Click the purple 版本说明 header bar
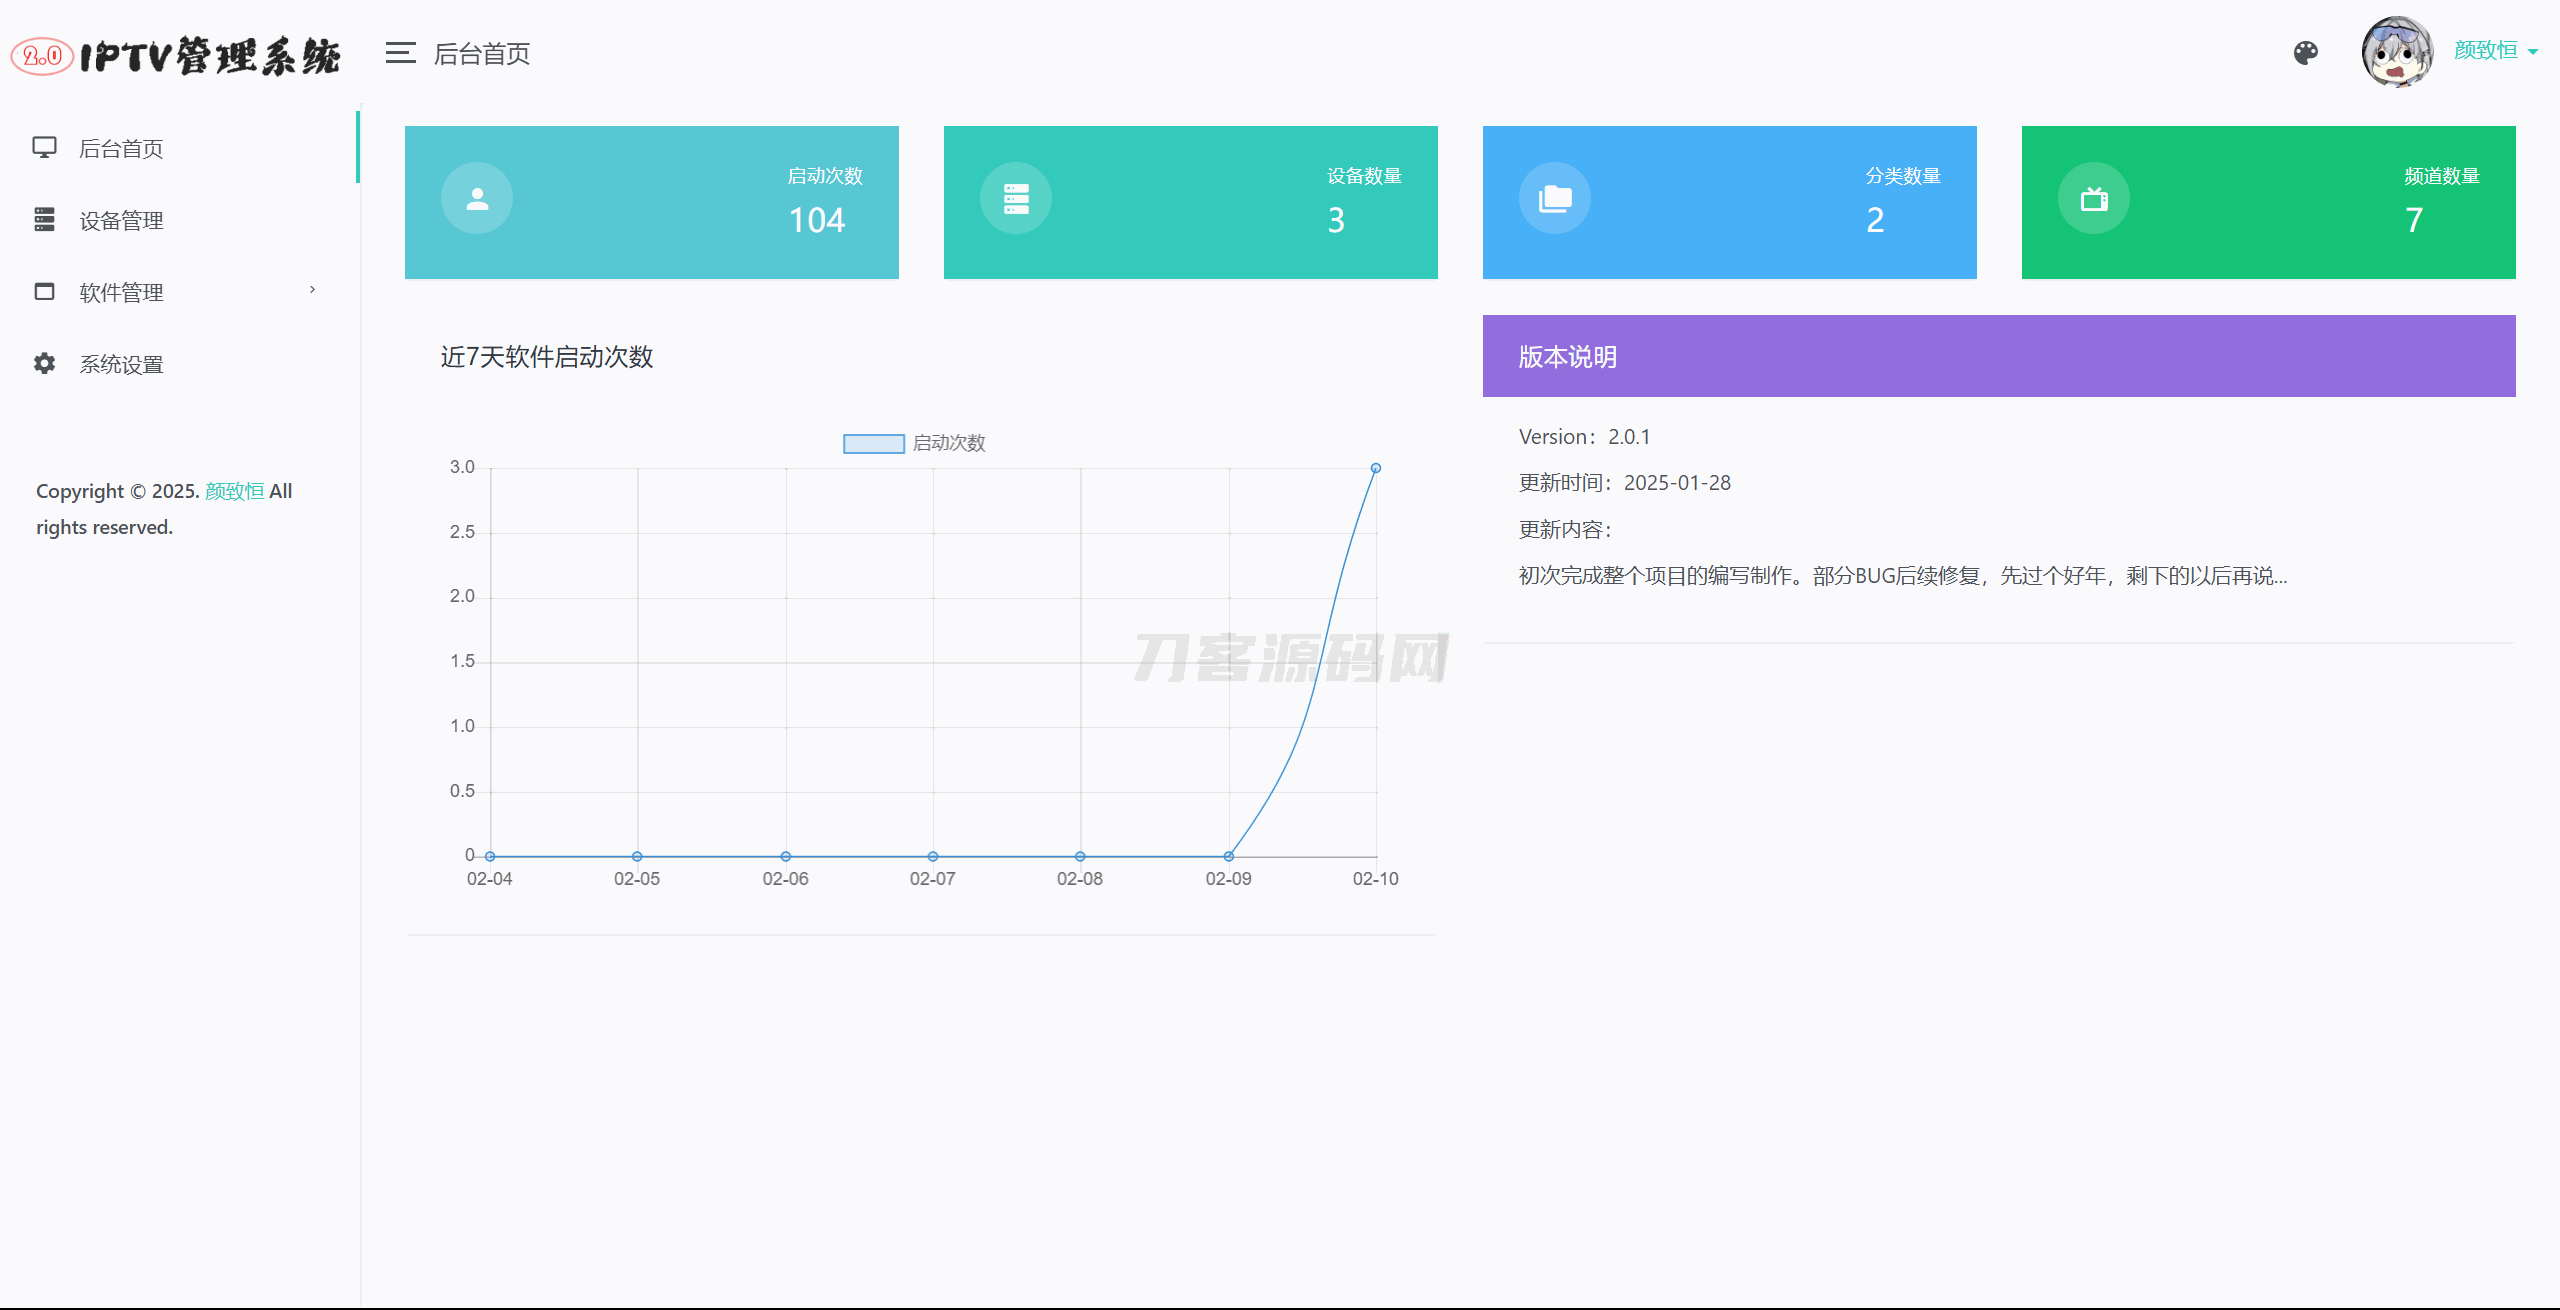The width and height of the screenshot is (2560, 1310). [x=1998, y=356]
